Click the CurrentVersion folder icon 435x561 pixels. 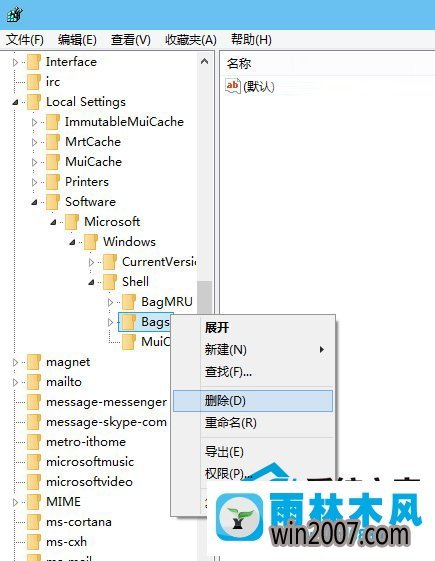(110, 262)
